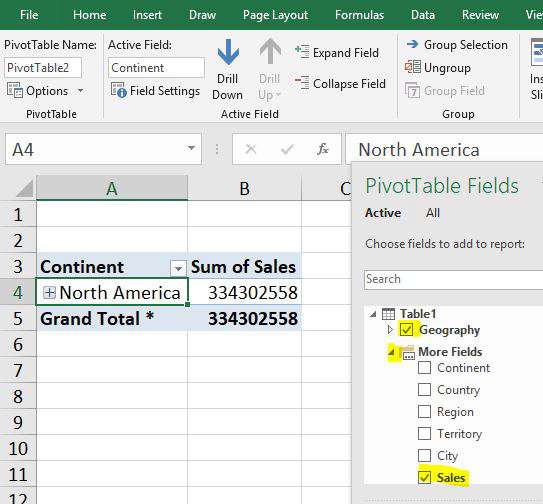The width and height of the screenshot is (543, 504).
Task: Click the Ungroup icon
Action: [x=413, y=67]
